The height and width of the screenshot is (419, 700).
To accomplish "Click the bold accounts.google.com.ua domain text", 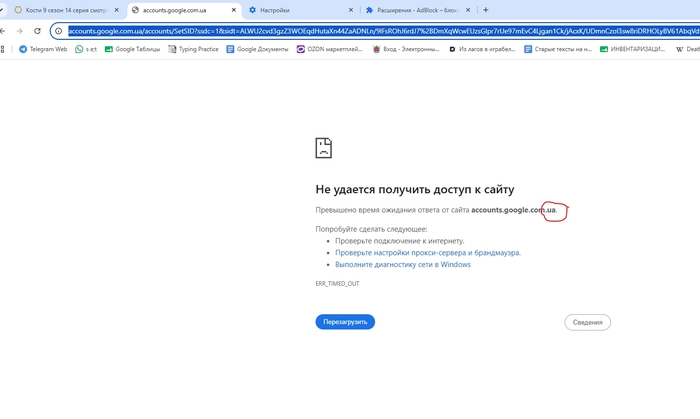I will [513, 210].
